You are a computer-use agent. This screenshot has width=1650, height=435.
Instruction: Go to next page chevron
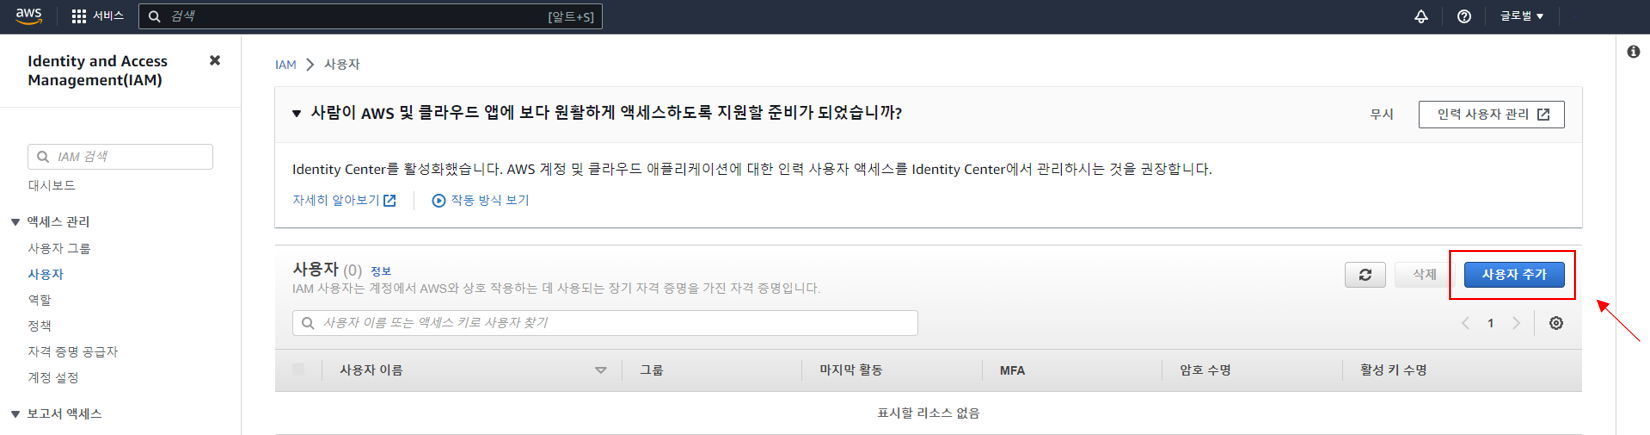click(1516, 323)
